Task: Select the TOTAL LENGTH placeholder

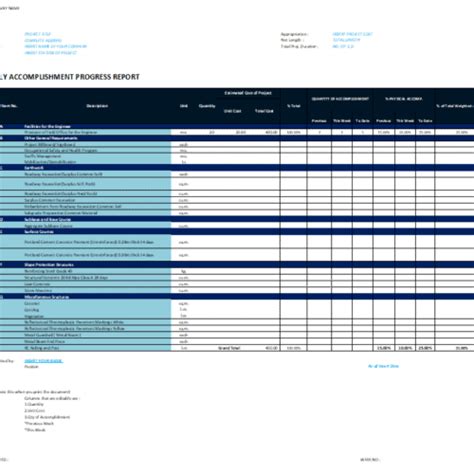Action: click(346, 40)
